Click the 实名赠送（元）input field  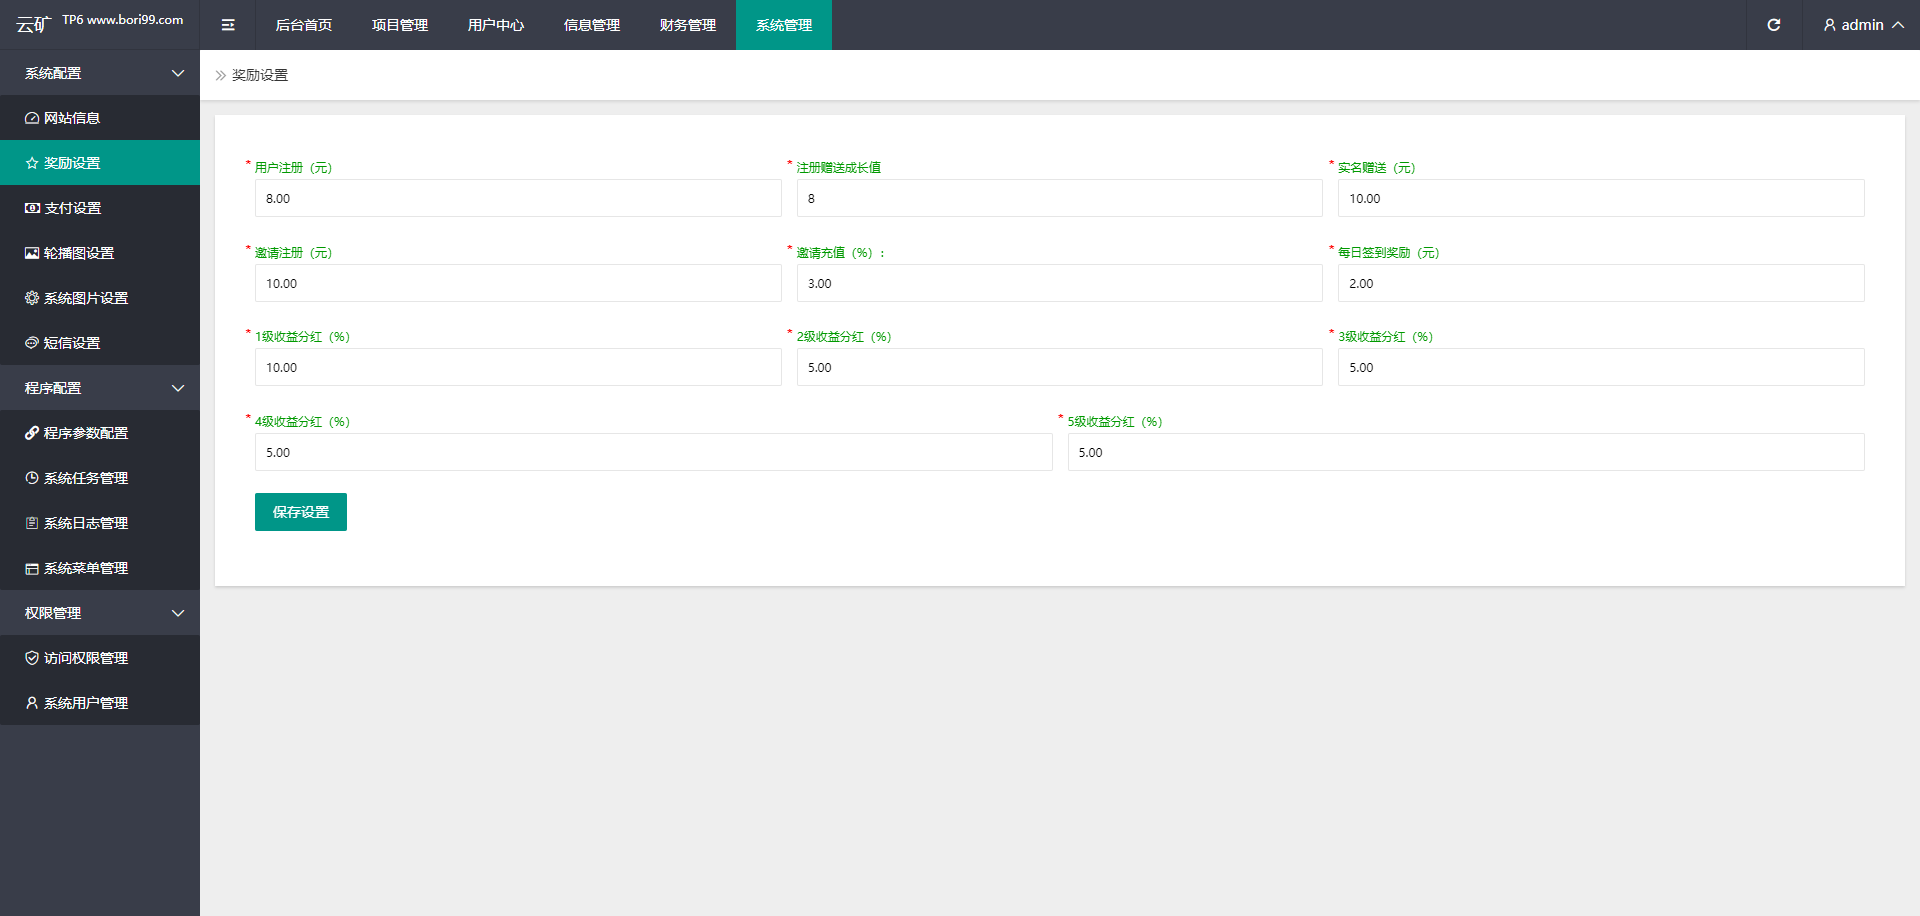tap(1601, 198)
